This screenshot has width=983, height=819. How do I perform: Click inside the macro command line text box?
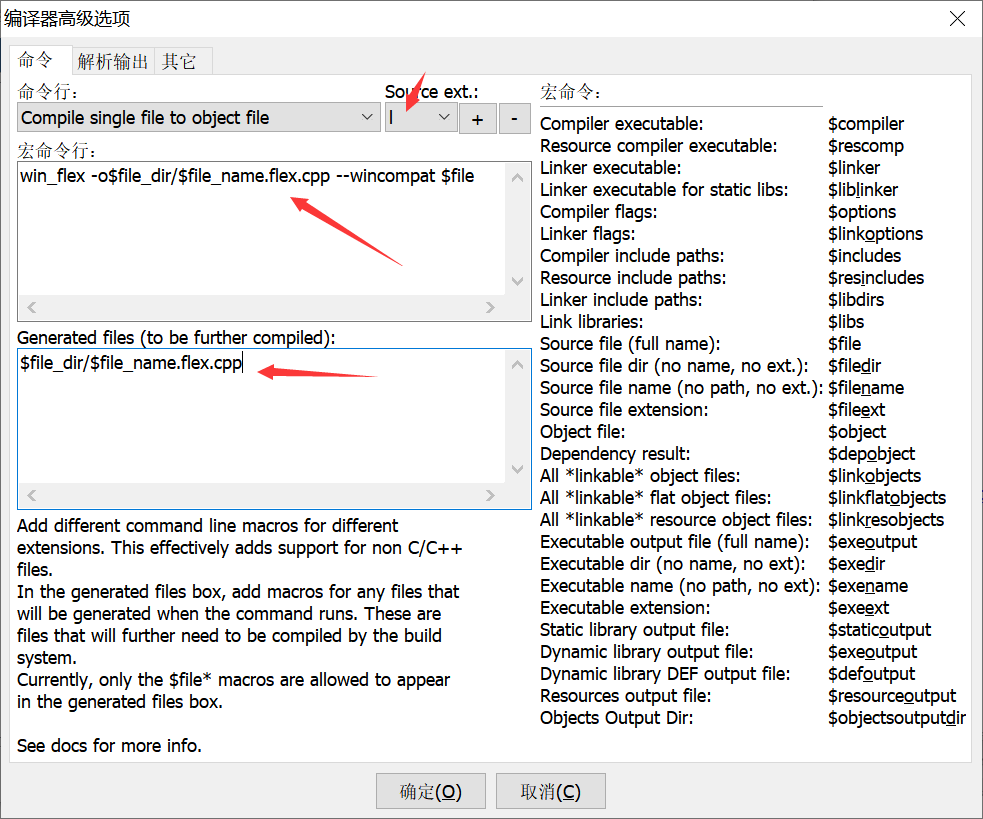point(261,229)
